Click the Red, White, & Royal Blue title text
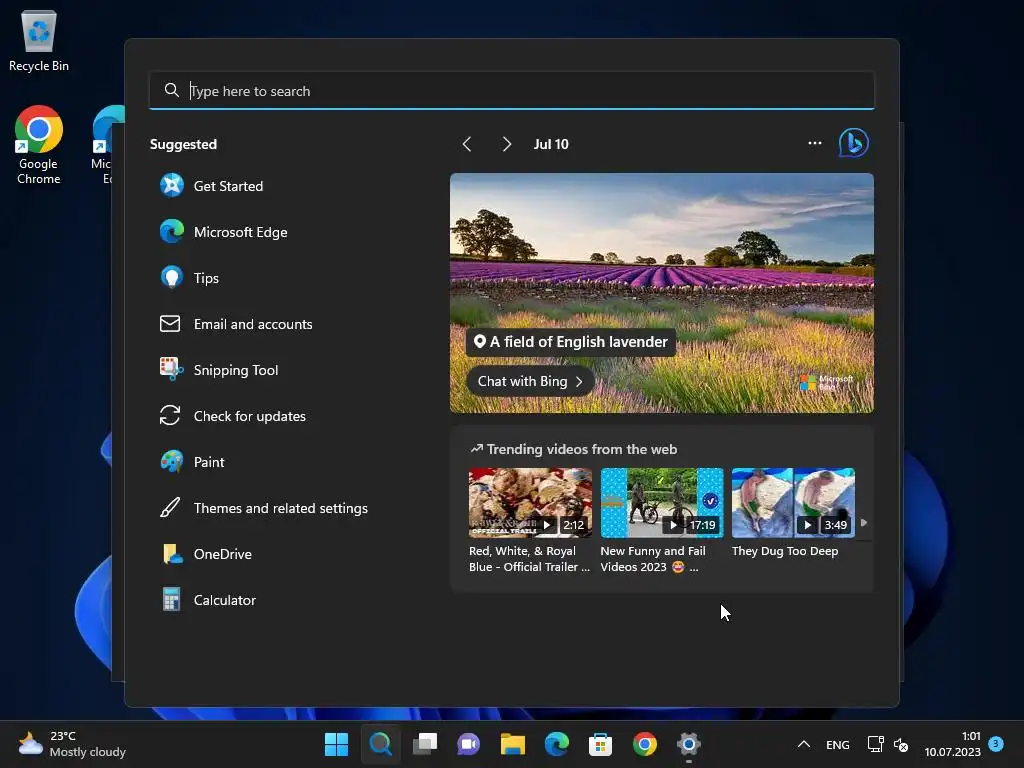The width and height of the screenshot is (1024, 768). (529, 559)
